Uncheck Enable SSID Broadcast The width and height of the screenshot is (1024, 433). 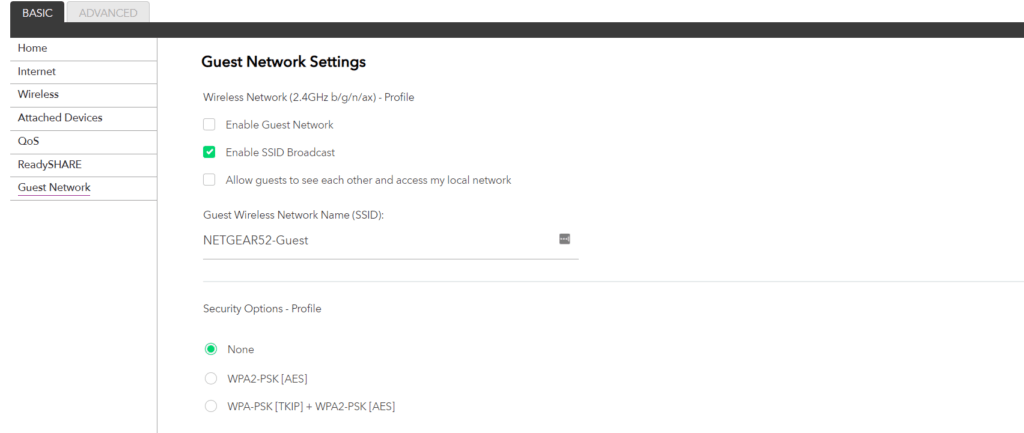209,152
